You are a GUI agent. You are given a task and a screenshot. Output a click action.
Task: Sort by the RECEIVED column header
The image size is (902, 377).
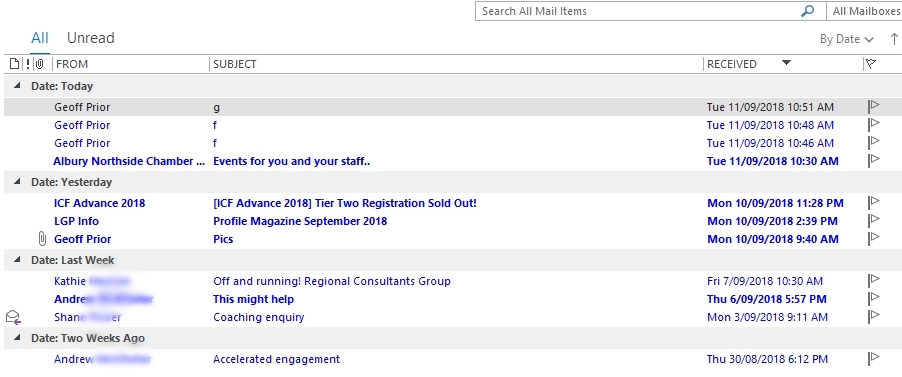click(732, 64)
